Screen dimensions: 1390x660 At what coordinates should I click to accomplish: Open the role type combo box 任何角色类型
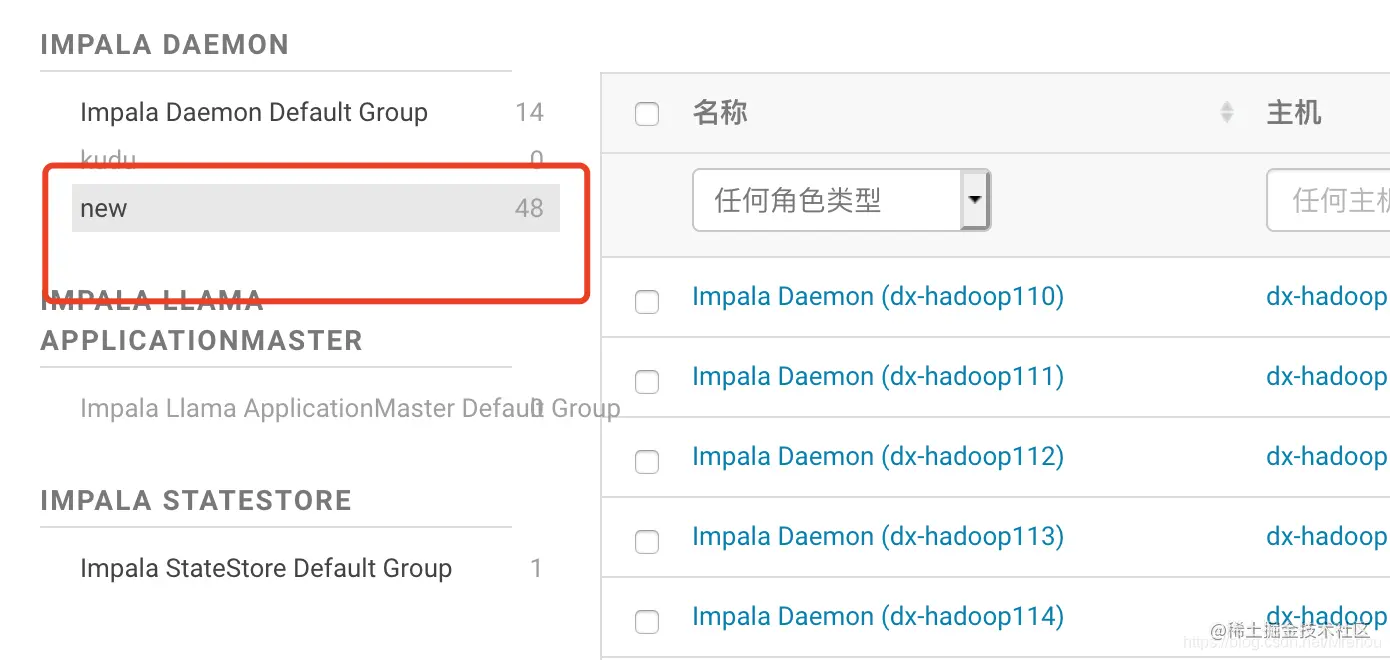pos(841,200)
